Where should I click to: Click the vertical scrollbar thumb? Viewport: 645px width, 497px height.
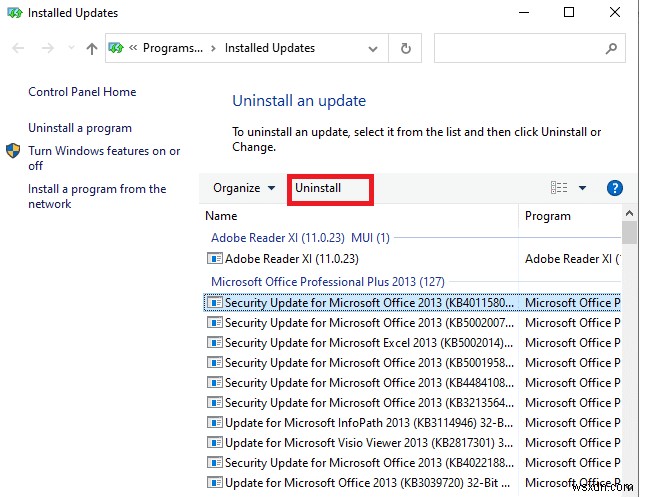click(x=629, y=233)
